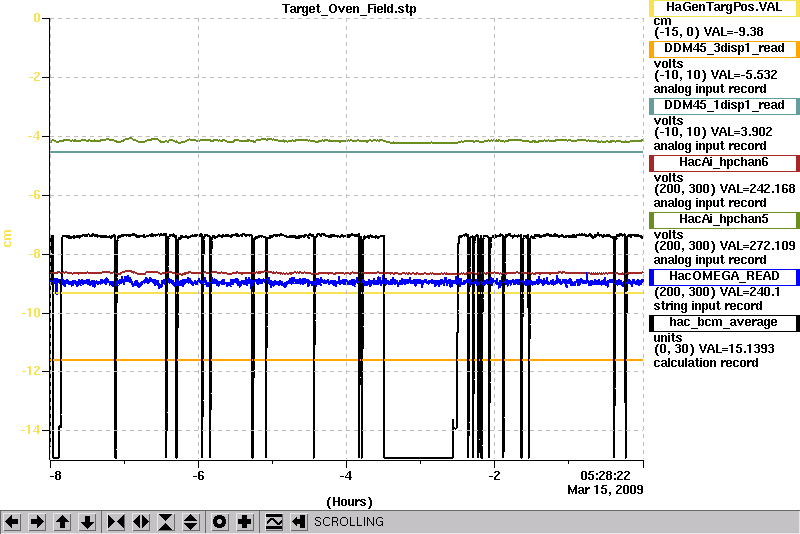This screenshot has width=800, height=534.
Task: Select the DDM45_1disp1_read legend curve button
Action: point(724,106)
